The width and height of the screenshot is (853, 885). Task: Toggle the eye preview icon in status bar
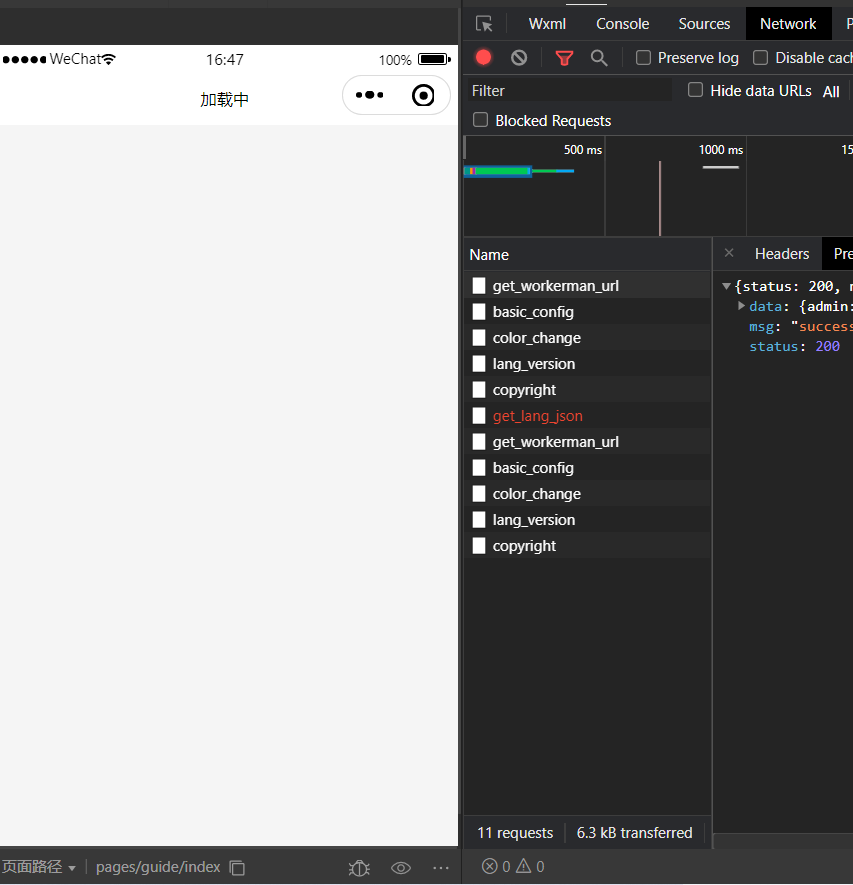pyautogui.click(x=401, y=868)
